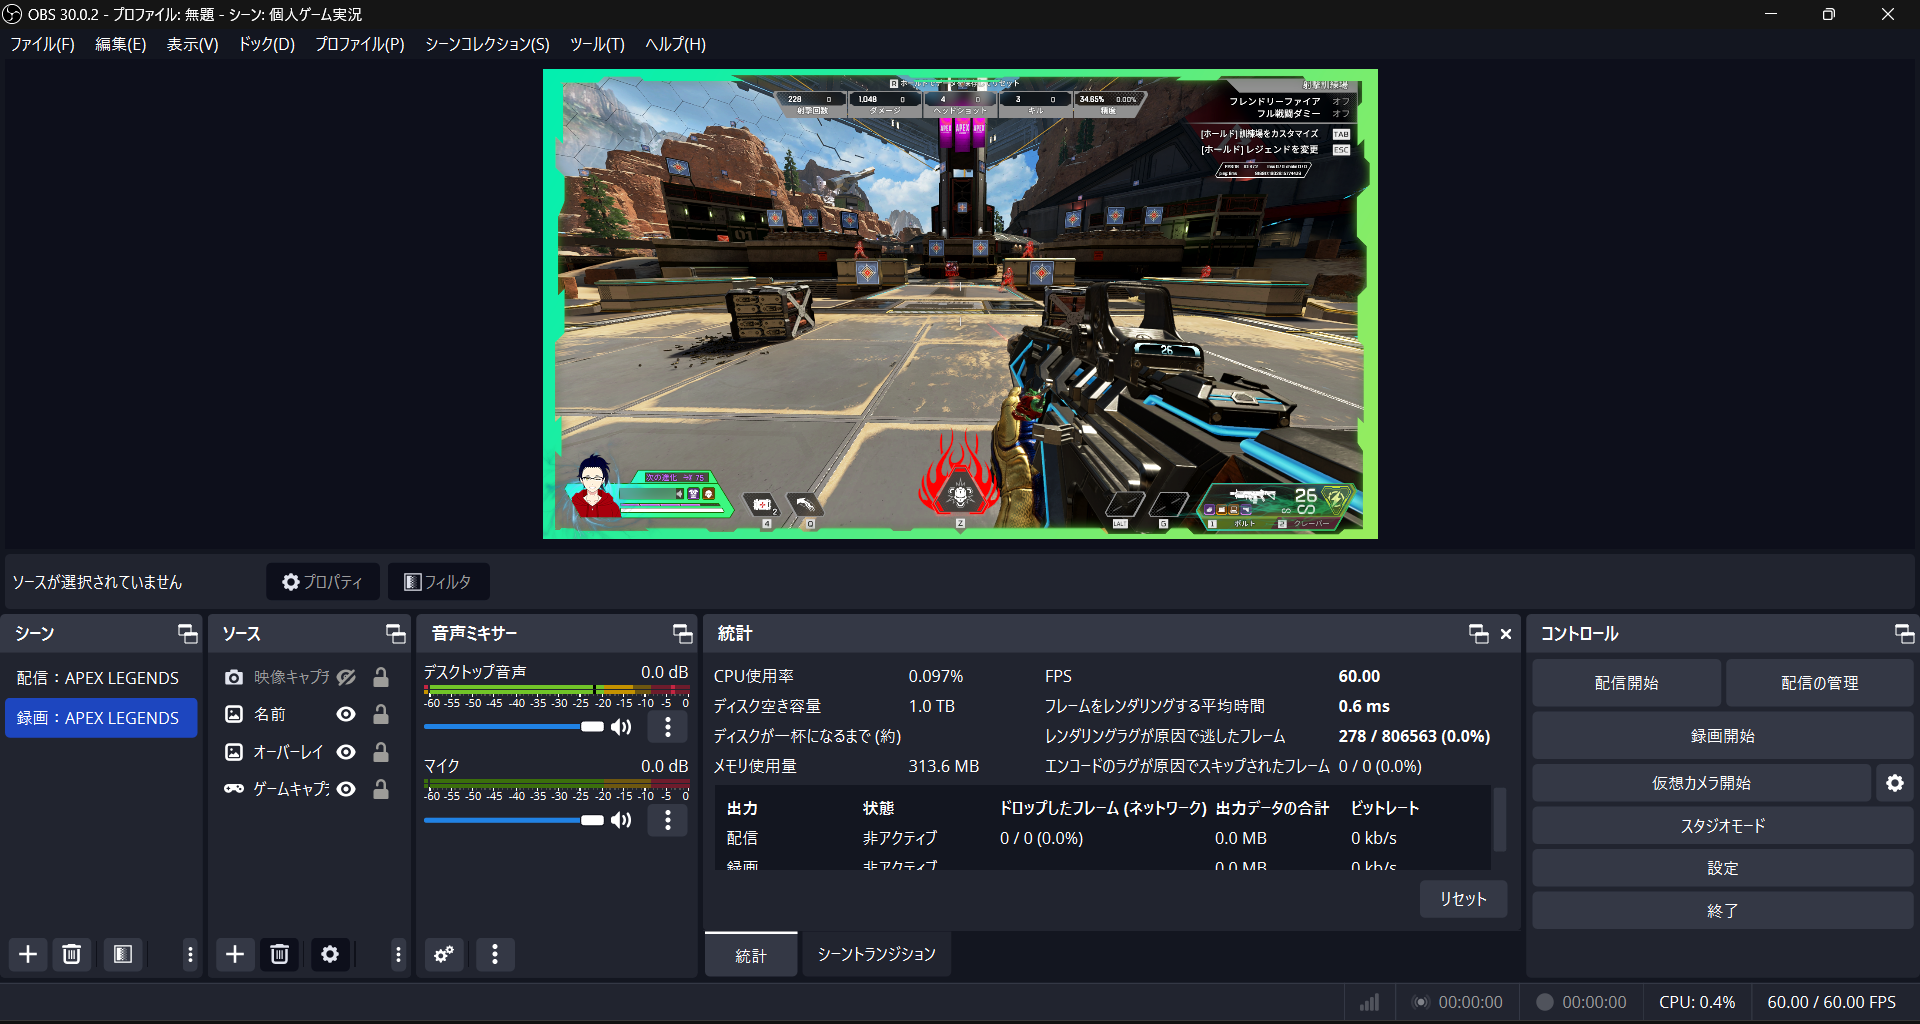
Task: Select the 録画：APEX LEGENDS scene
Action: click(x=101, y=717)
